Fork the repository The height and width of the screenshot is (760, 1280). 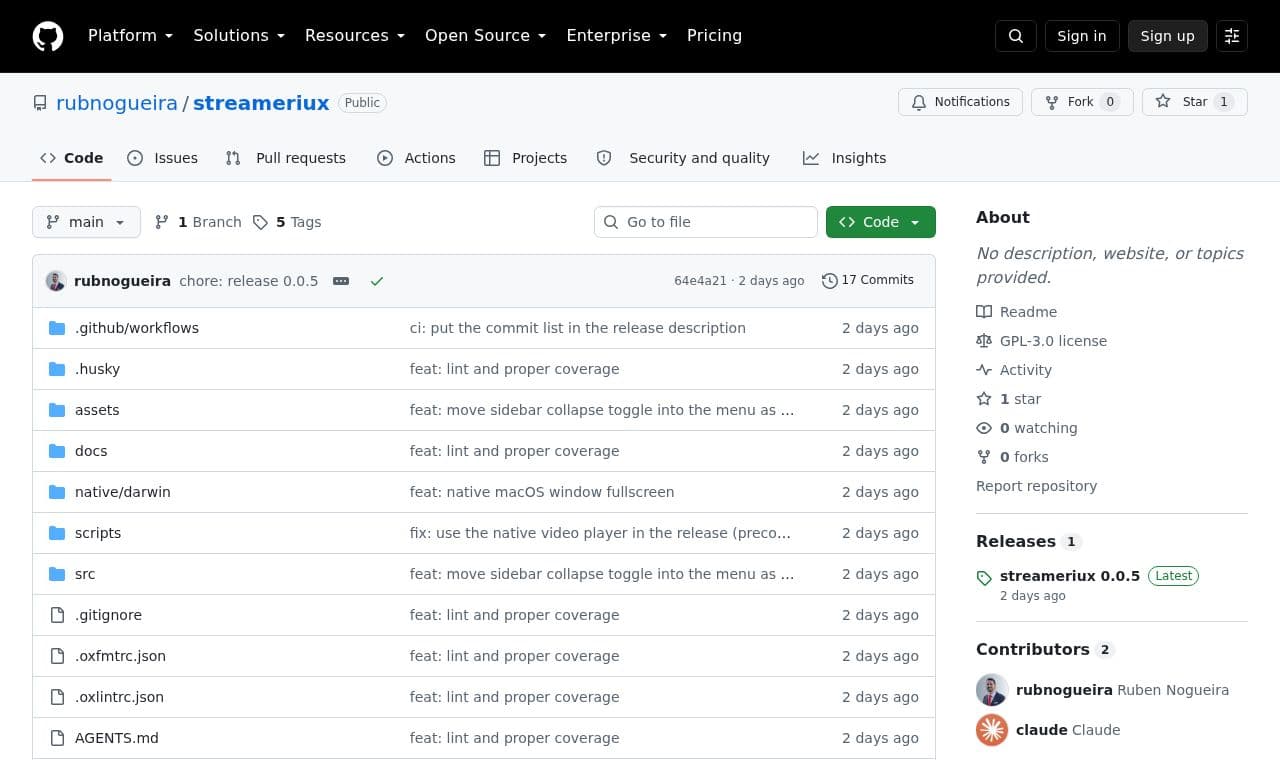(x=1082, y=102)
